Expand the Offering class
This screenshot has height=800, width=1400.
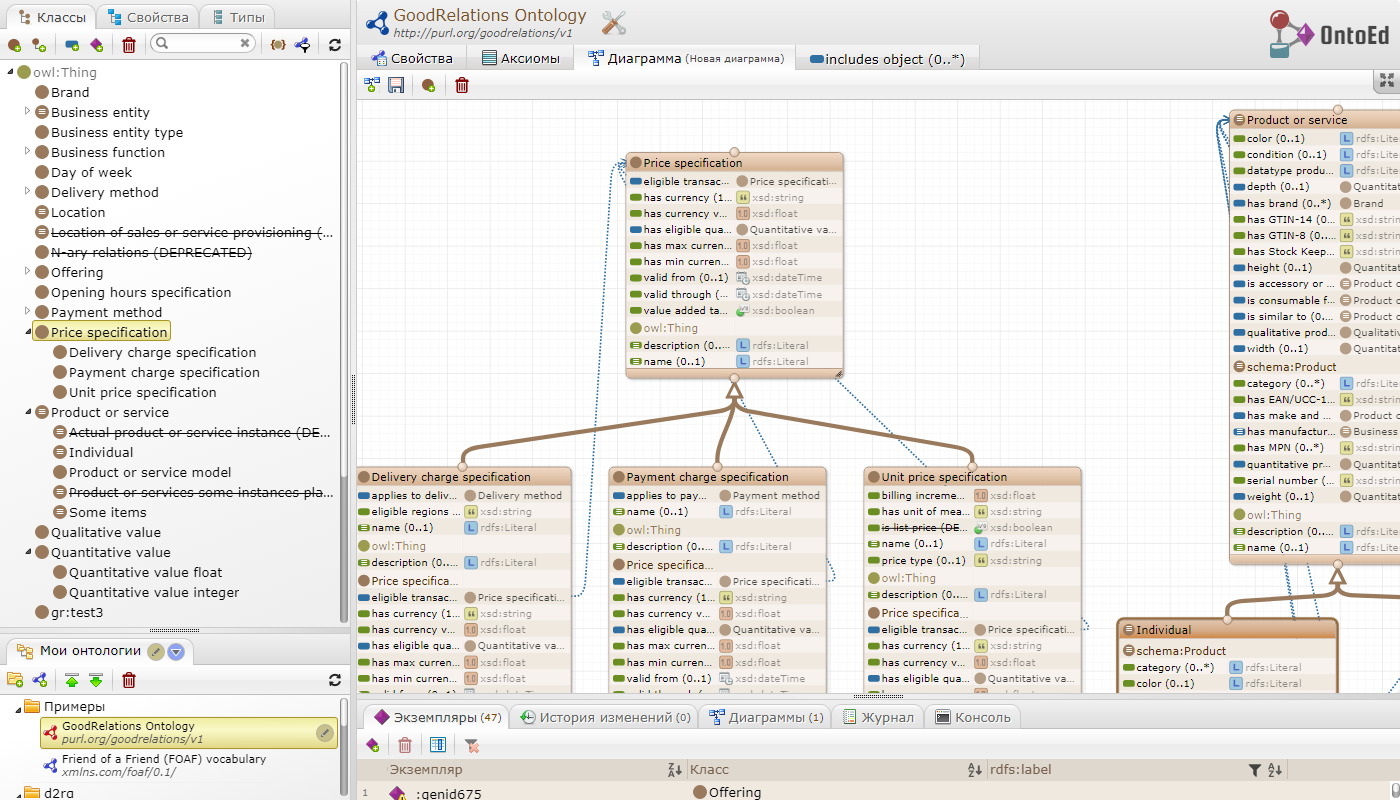point(28,271)
